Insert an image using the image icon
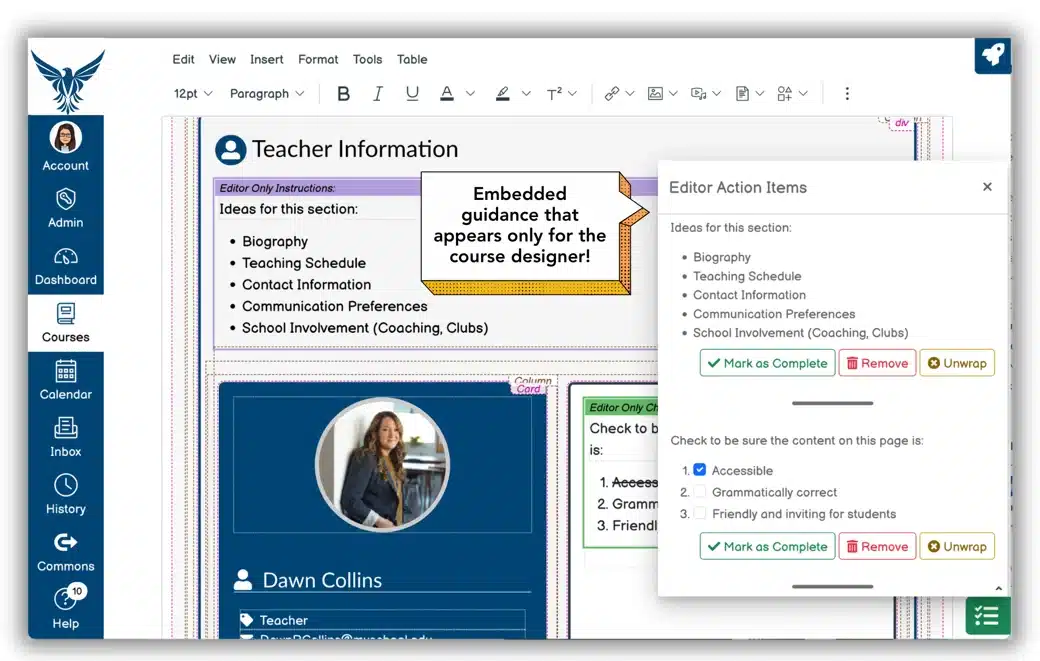Image resolution: width=1040 pixels, height=661 pixels. pos(656,92)
